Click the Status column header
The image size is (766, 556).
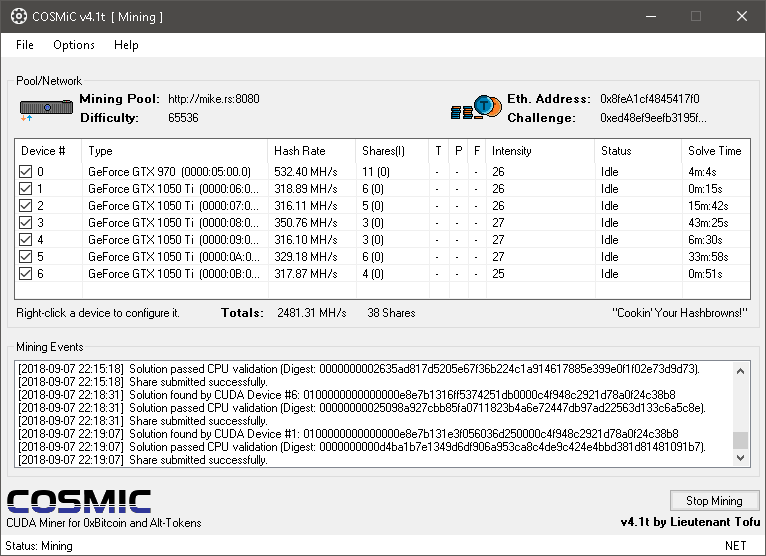638,151
